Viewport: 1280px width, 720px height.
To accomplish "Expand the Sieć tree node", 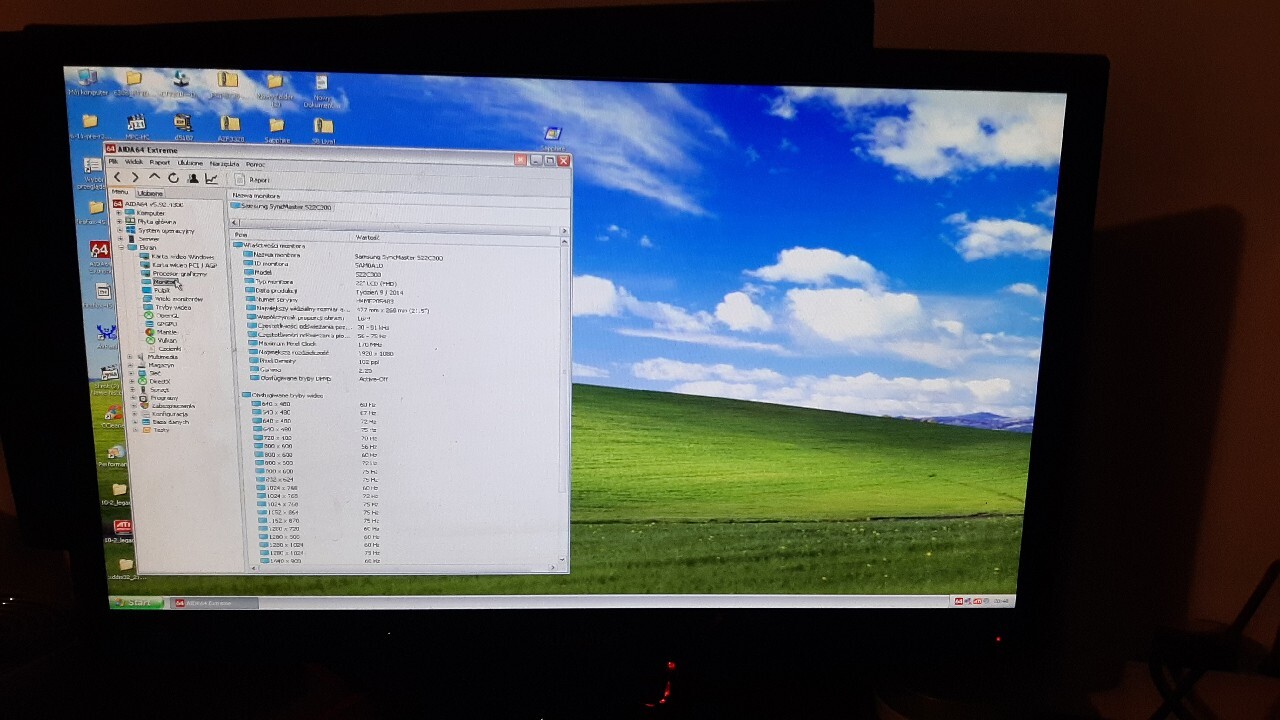I will (131, 373).
